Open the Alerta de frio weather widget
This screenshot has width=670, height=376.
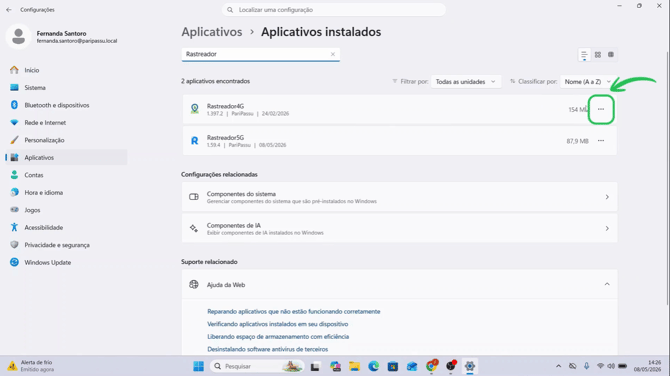(31, 366)
